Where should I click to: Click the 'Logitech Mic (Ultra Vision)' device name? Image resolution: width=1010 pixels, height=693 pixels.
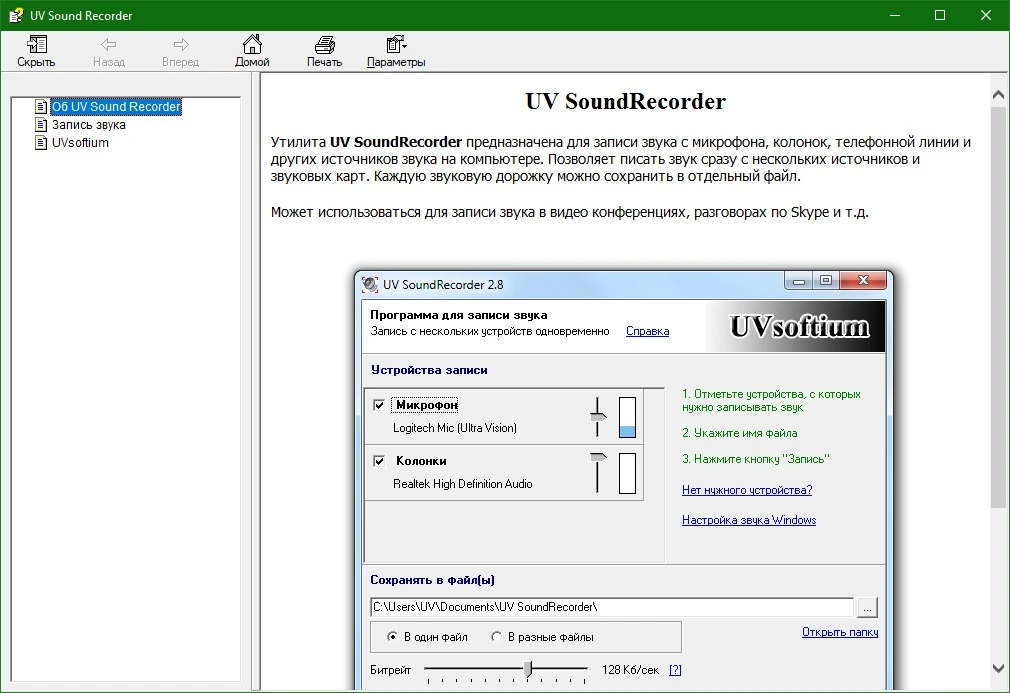click(455, 428)
